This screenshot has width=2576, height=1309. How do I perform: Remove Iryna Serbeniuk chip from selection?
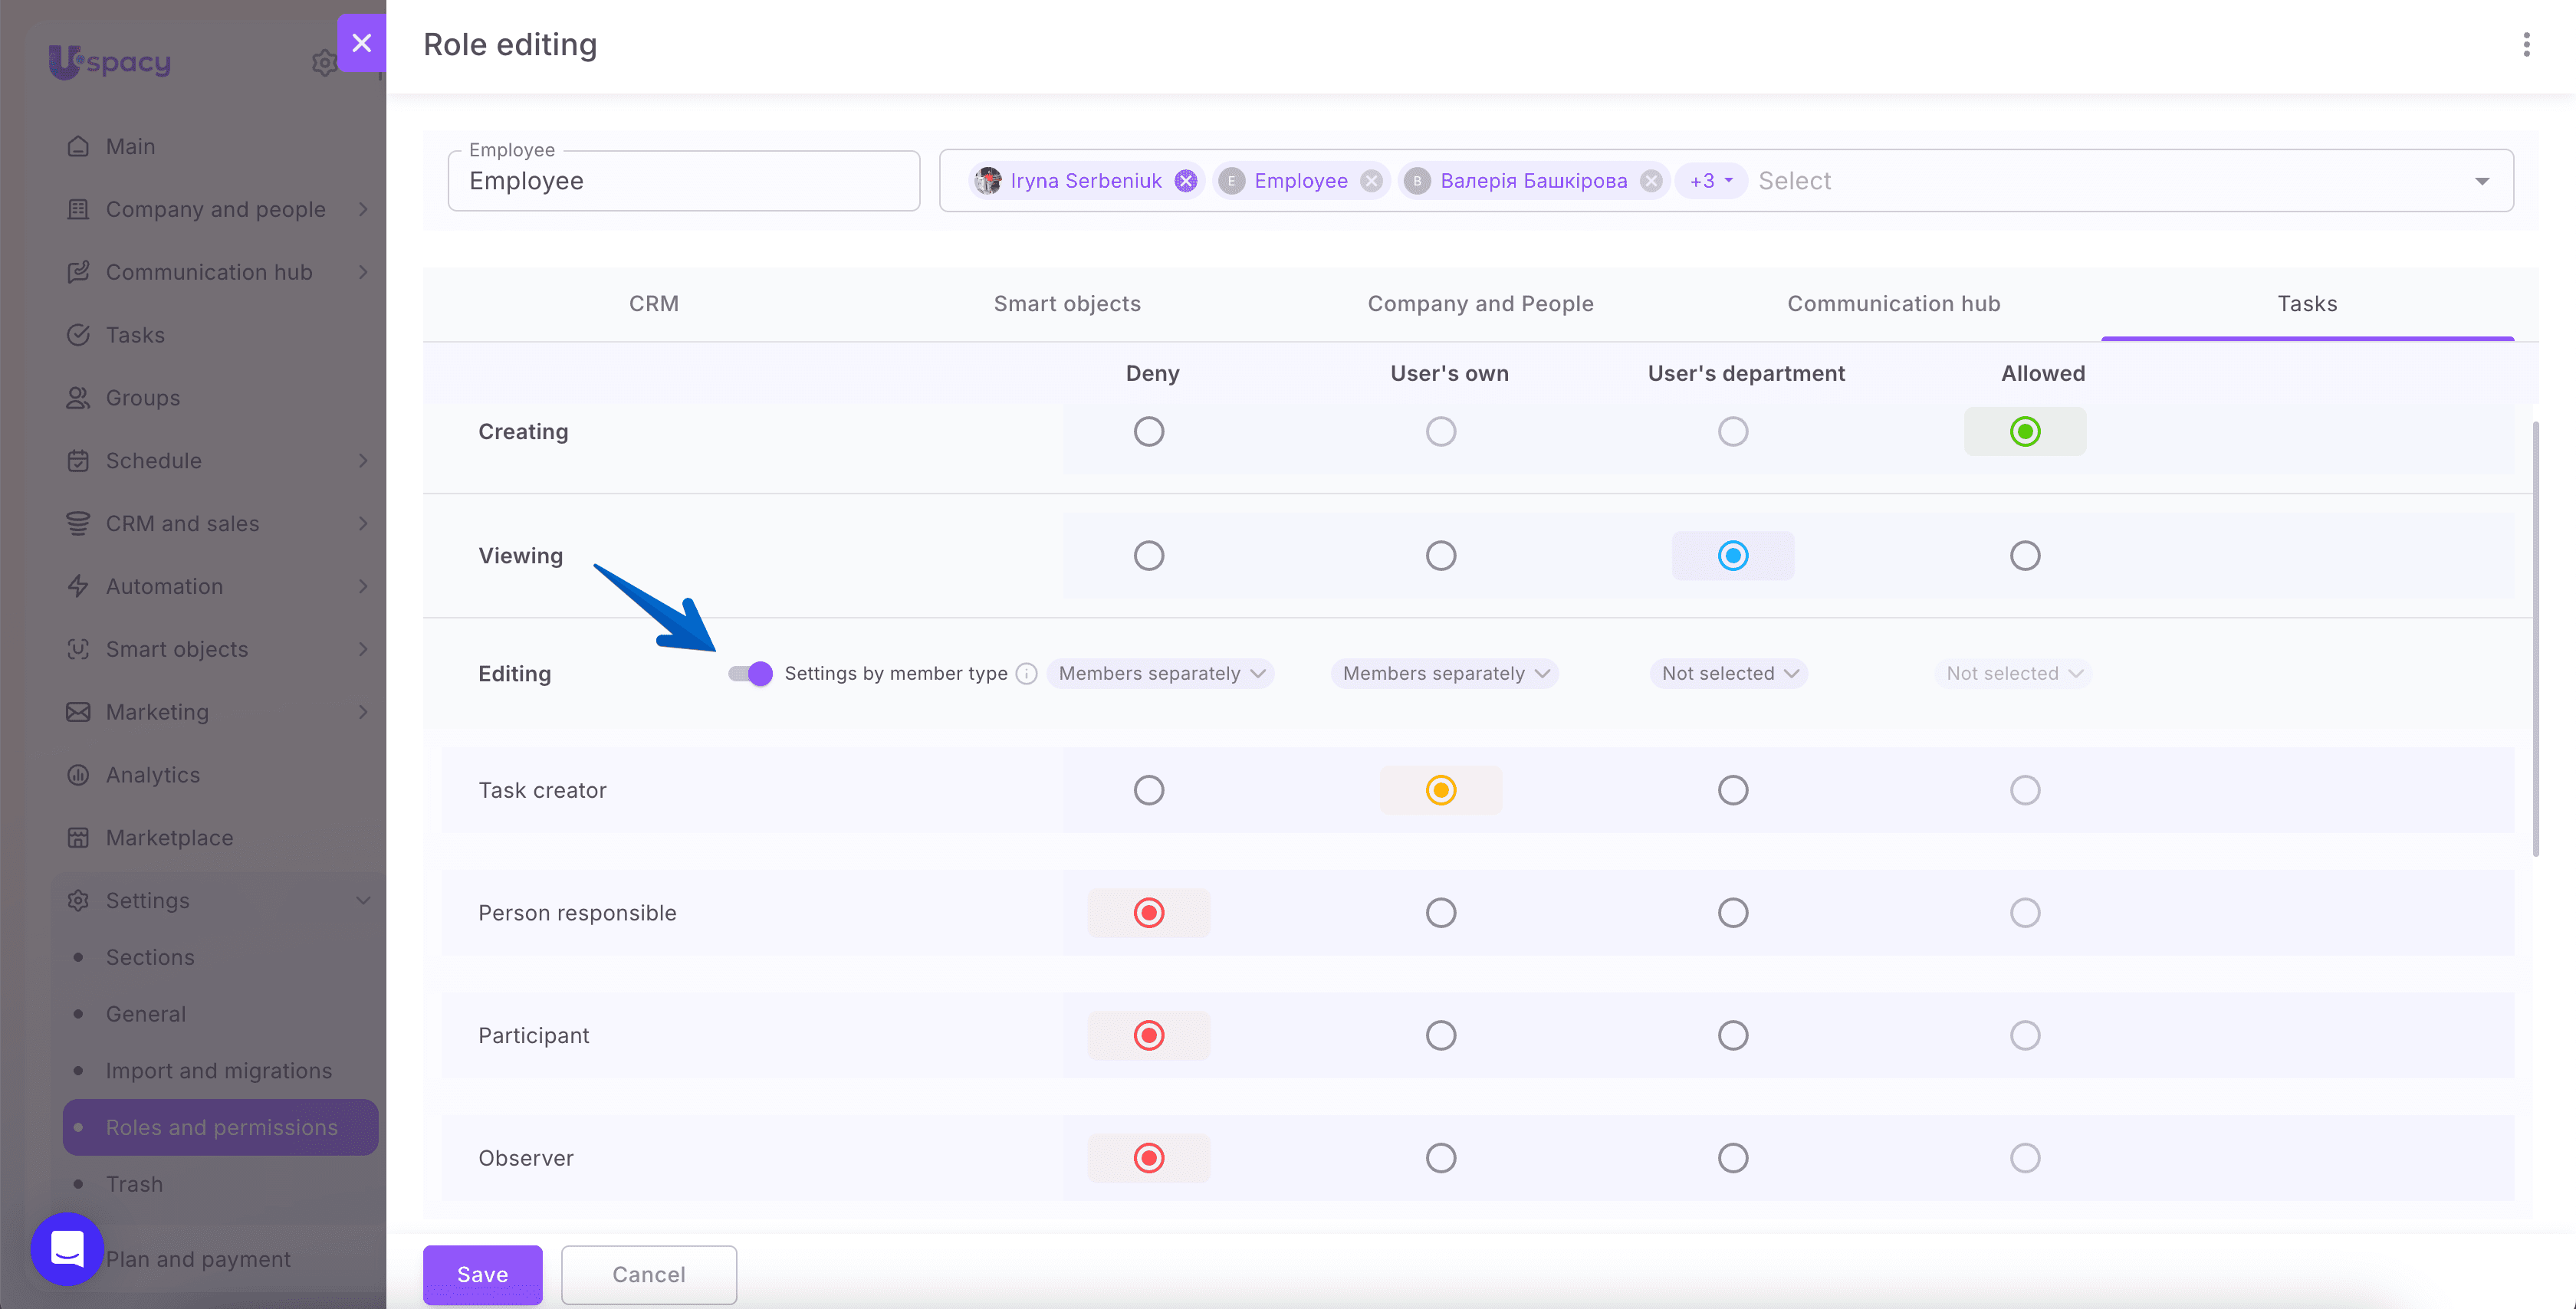1186,181
